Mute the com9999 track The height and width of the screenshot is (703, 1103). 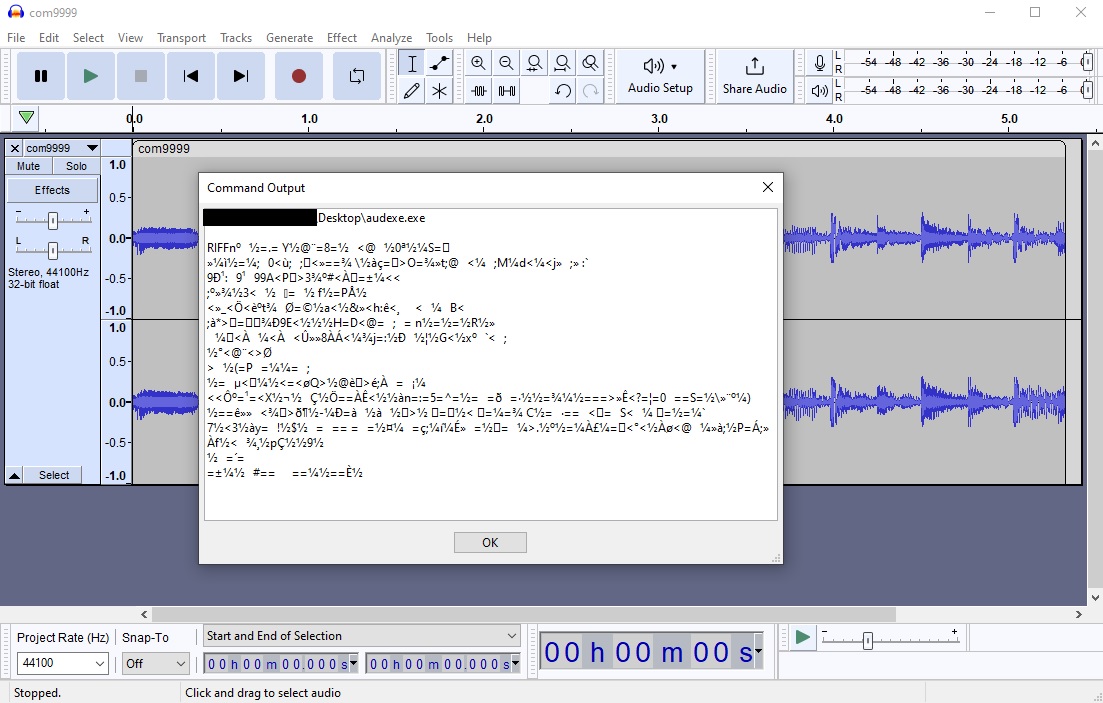click(x=27, y=166)
